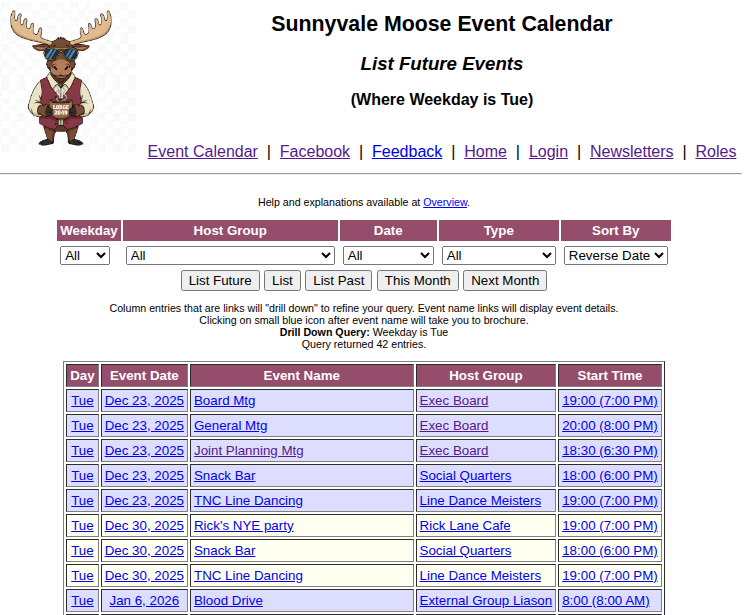
Task: Drill down on Line Dance Meisters host group
Action: click(x=480, y=501)
